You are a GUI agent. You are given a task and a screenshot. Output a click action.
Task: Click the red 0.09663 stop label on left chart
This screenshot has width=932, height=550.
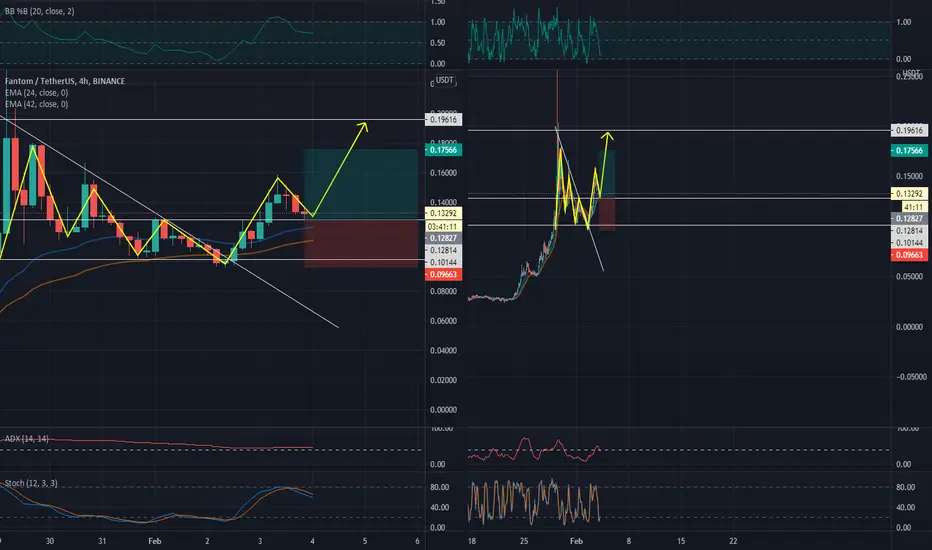pos(443,274)
